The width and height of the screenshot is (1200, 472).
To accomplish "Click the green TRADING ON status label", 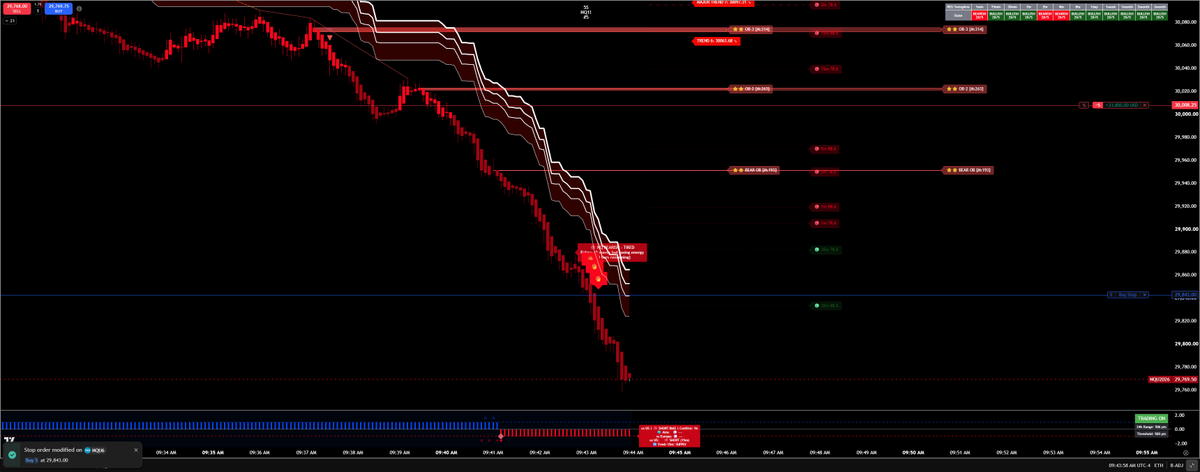I will tap(1151, 418).
